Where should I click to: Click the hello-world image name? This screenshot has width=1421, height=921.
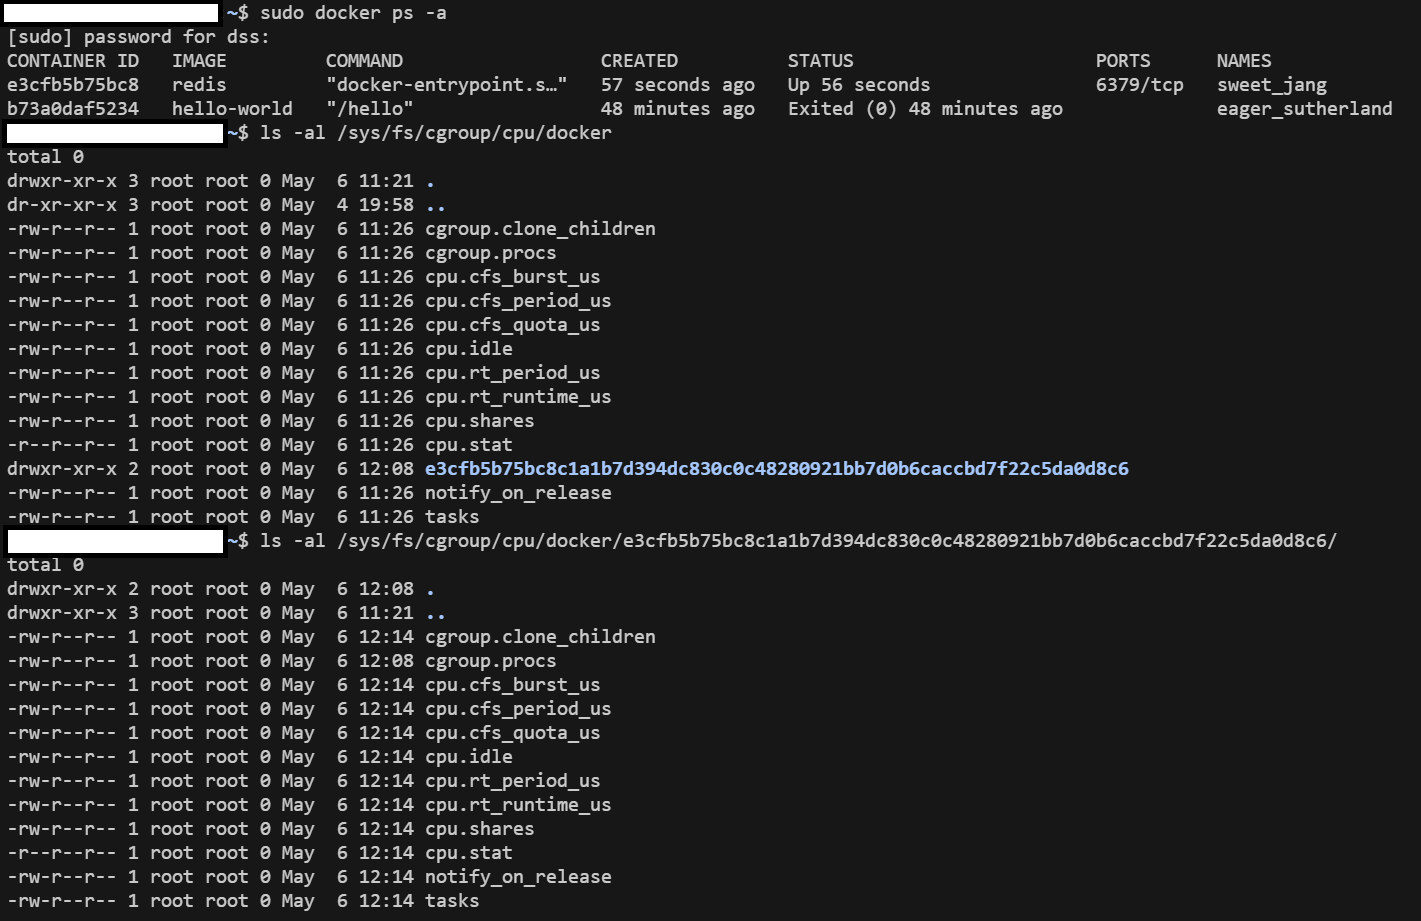(x=232, y=109)
